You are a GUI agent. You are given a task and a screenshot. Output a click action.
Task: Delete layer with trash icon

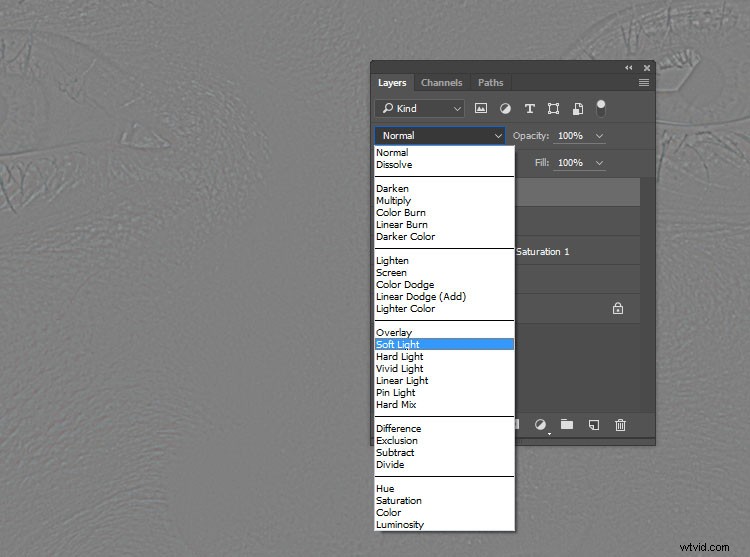[x=620, y=425]
